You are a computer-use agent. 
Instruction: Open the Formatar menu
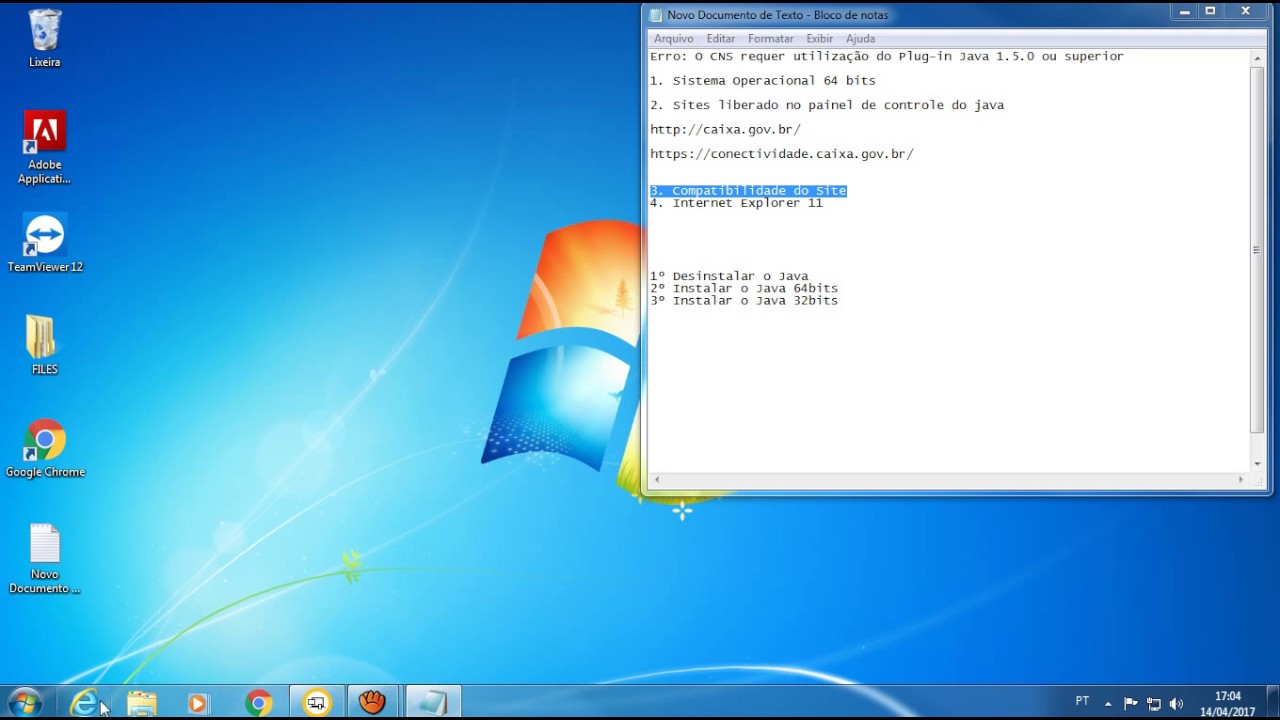click(x=770, y=39)
